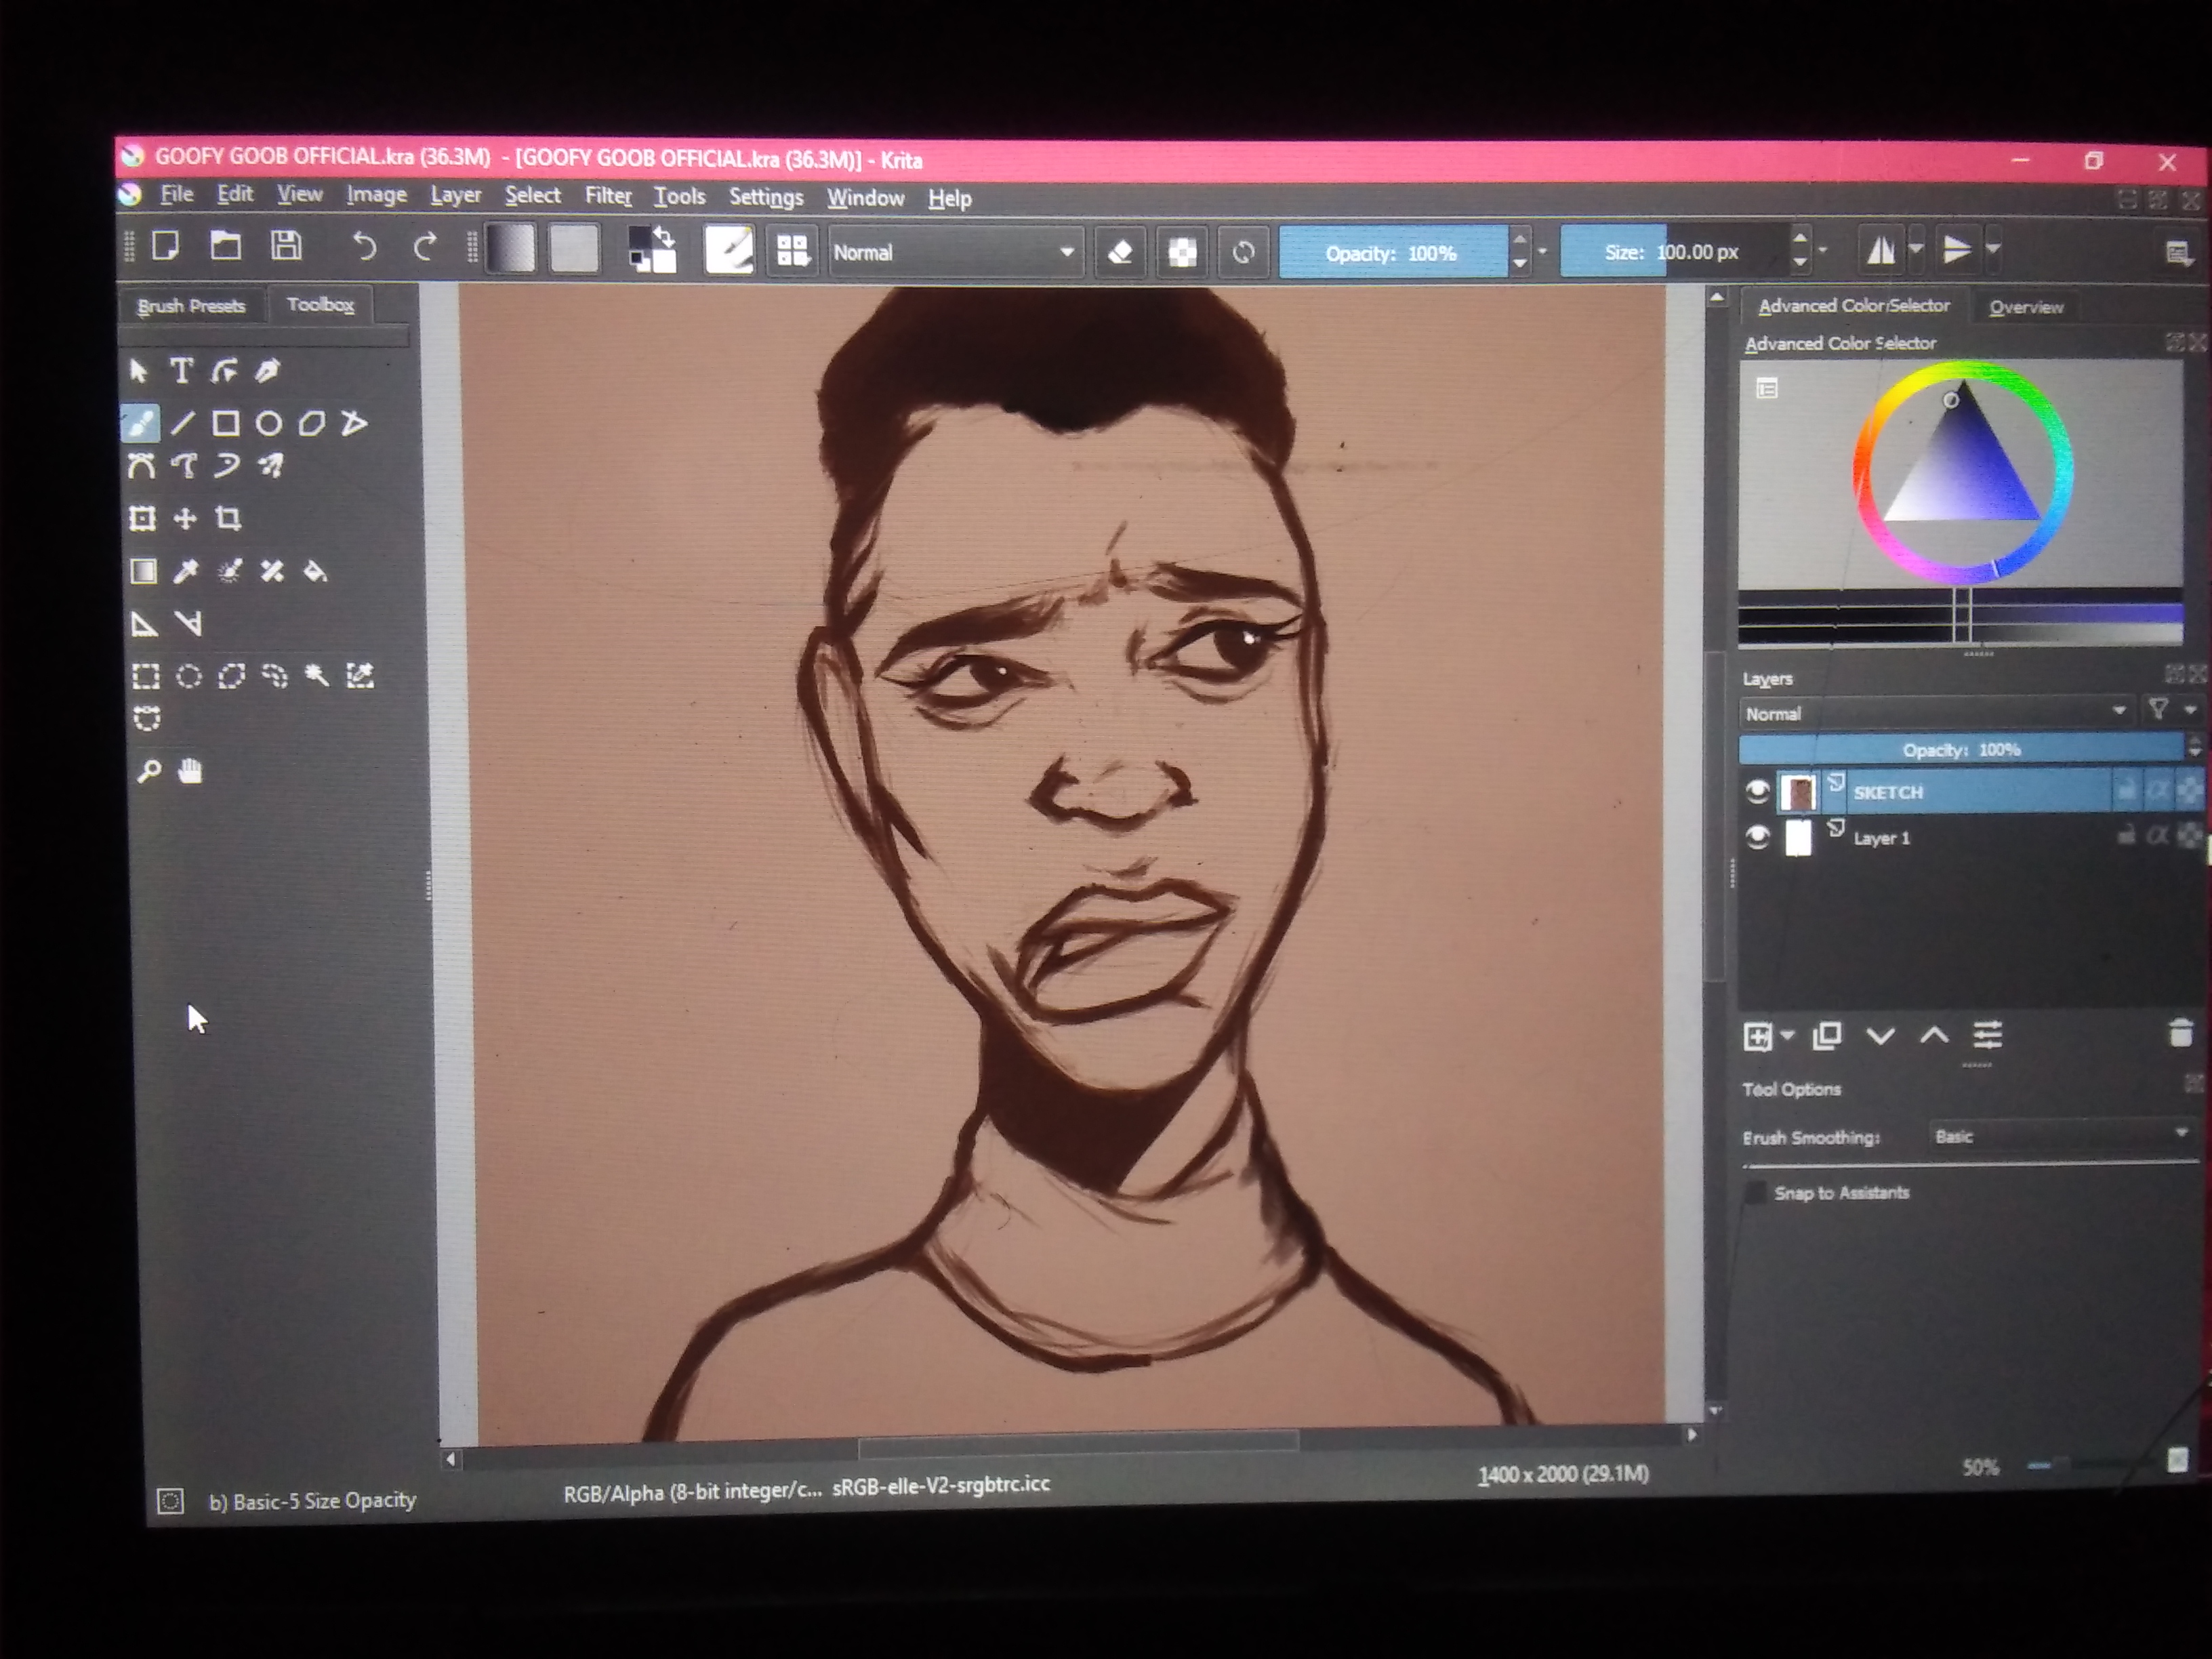The image size is (2212, 1659).
Task: Click the Save document button
Action: (286, 246)
